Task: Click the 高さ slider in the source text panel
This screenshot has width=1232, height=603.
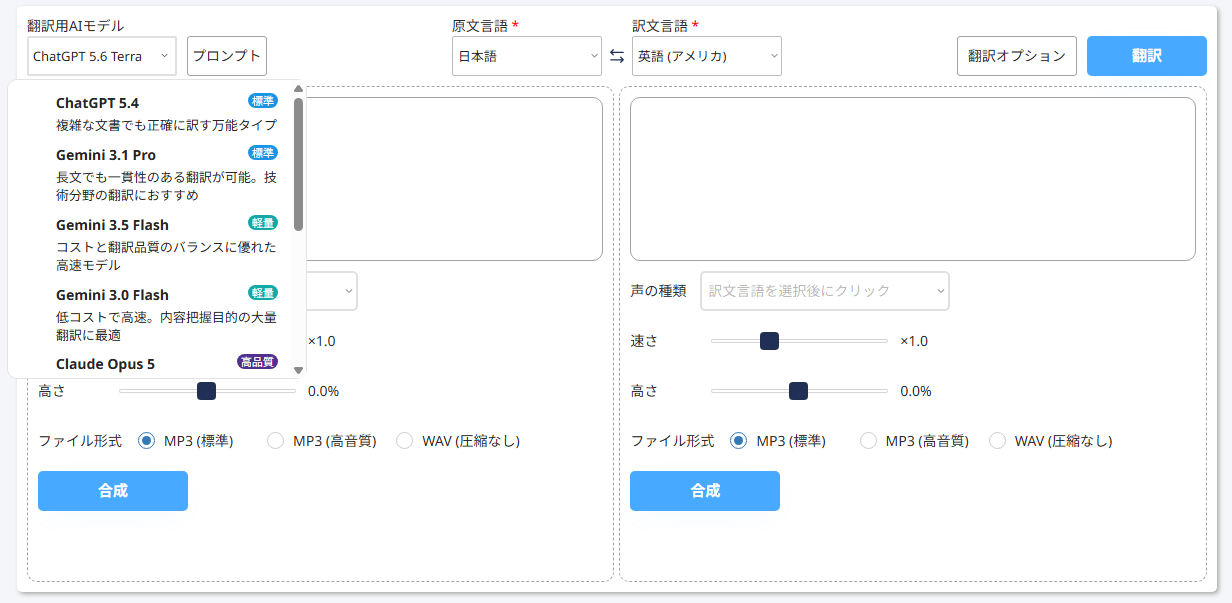Action: (x=207, y=391)
